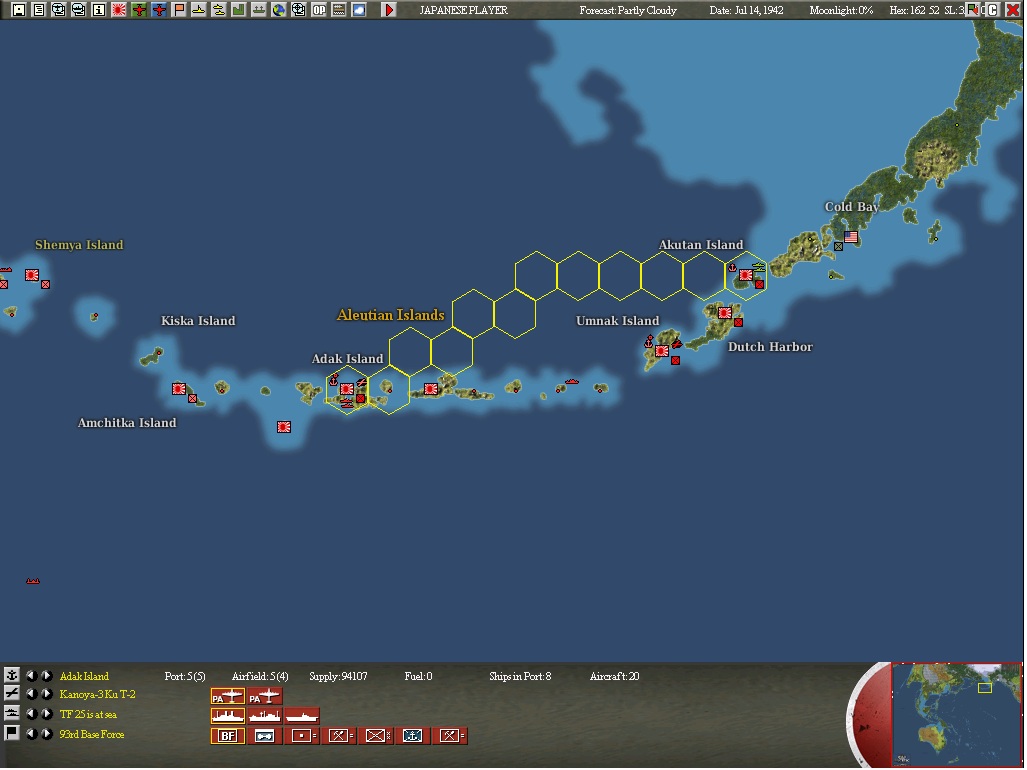Screen dimensions: 1027x770
Task: Open the Adak Island base name link
Action: coord(84,676)
